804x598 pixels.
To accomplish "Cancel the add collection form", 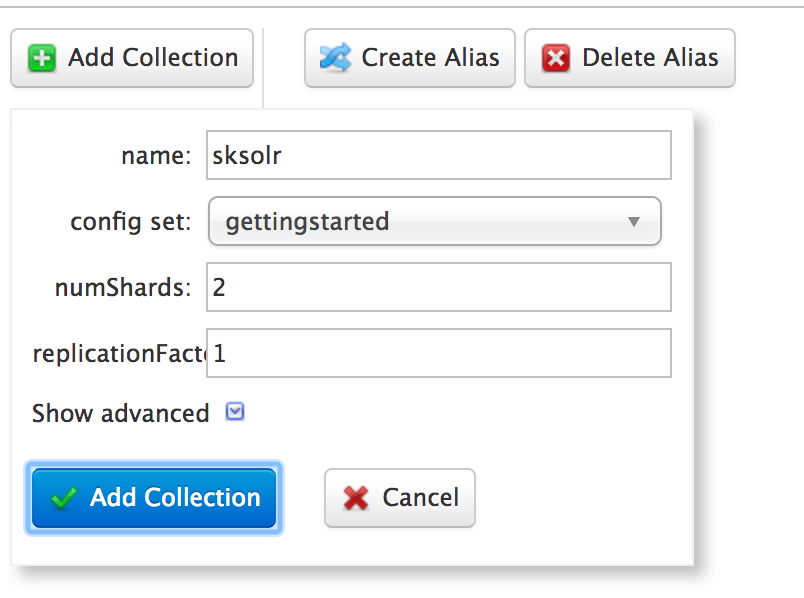I will point(400,498).
